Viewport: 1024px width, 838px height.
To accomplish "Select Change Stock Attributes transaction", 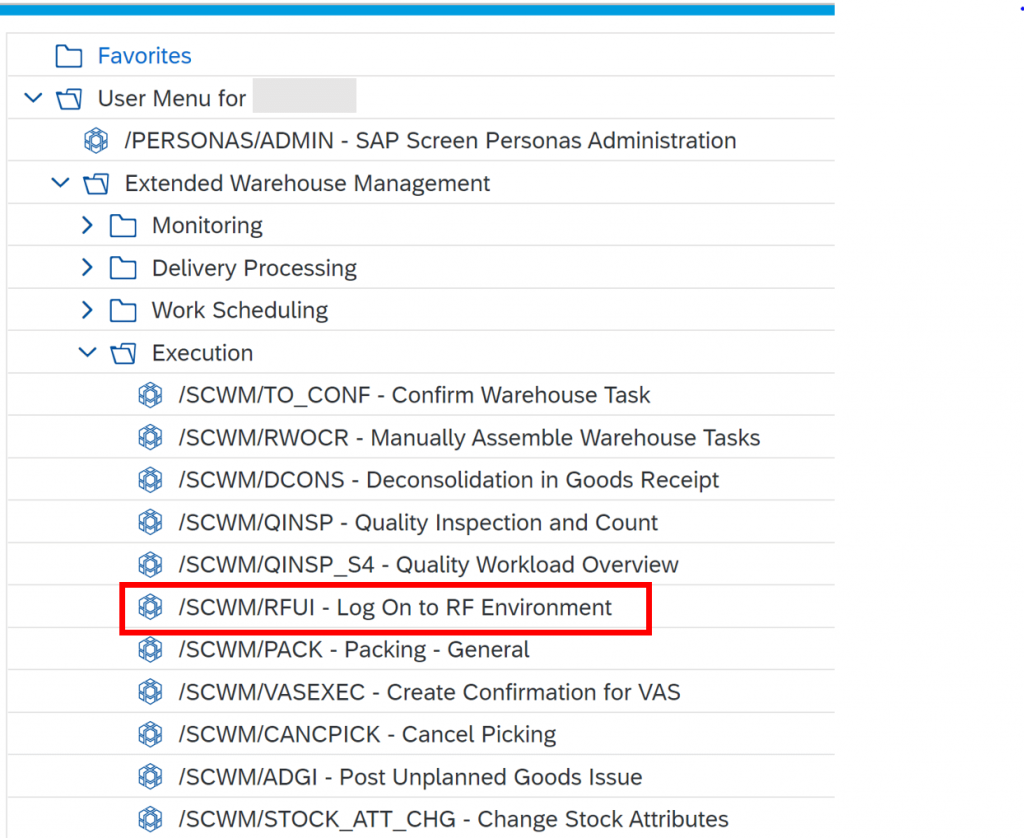I will pos(454,819).
